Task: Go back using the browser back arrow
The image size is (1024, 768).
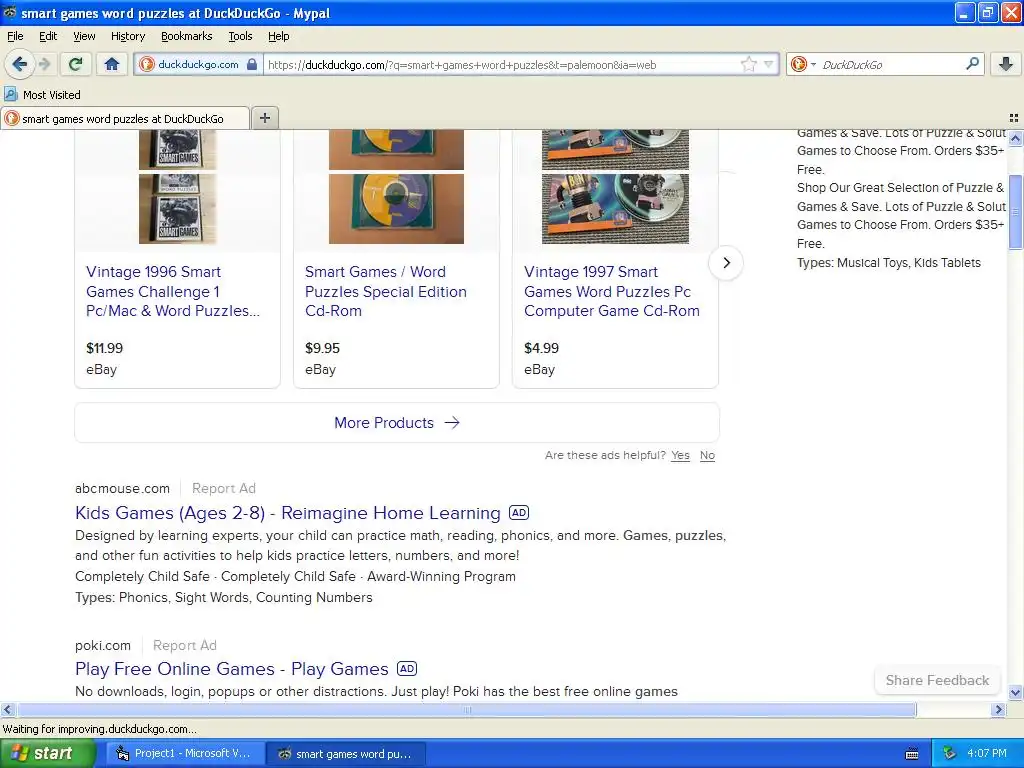Action: (20, 64)
